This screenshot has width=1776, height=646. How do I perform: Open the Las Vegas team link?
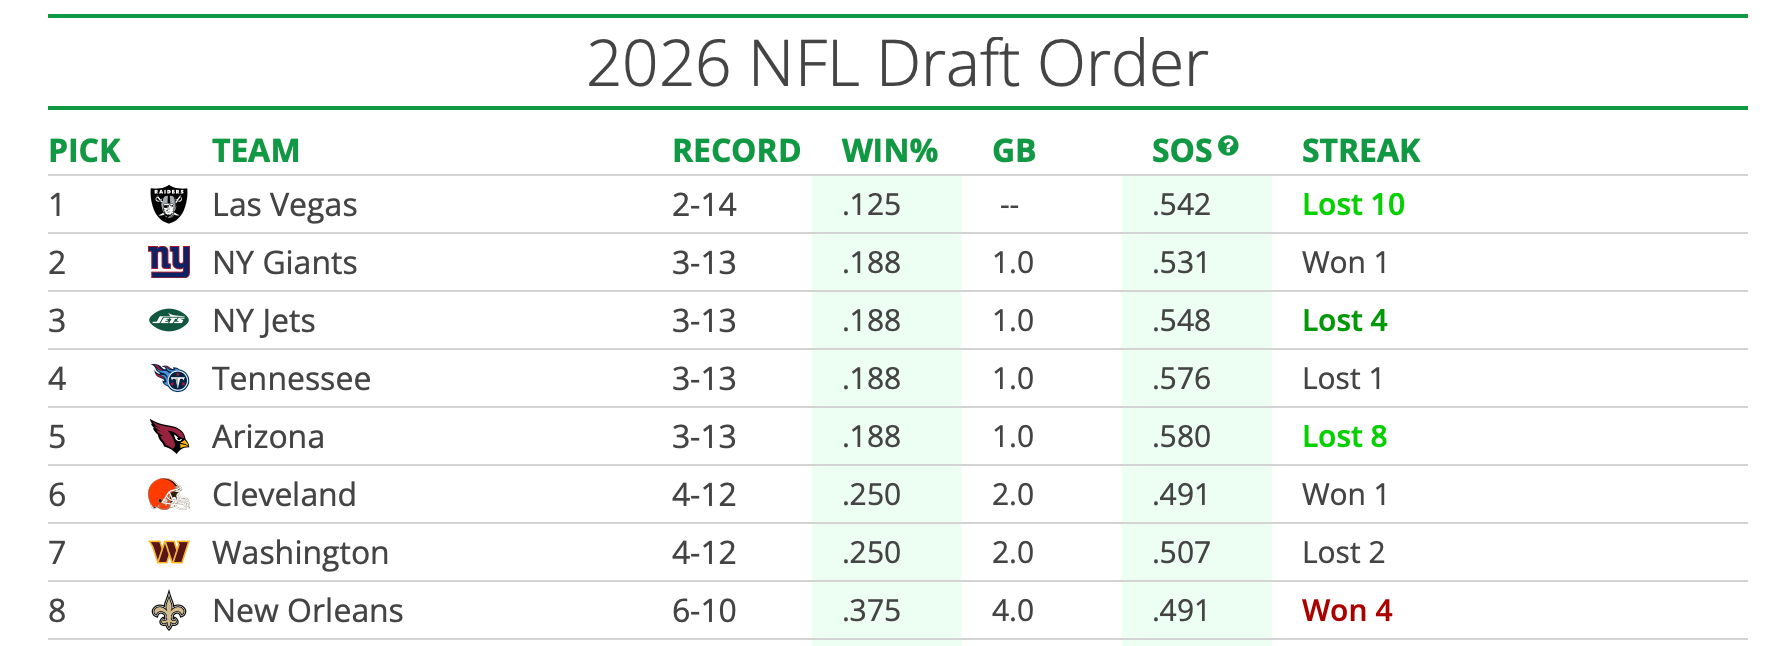pyautogui.click(x=284, y=205)
